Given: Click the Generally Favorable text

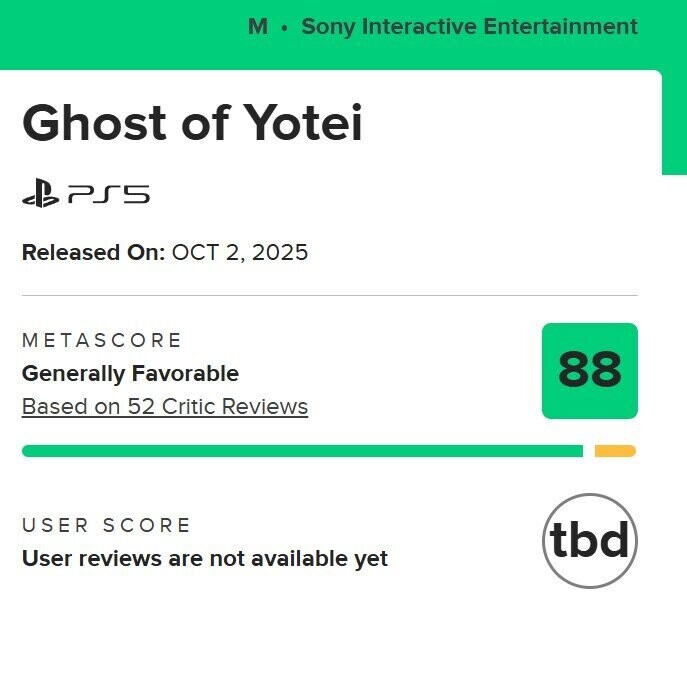Looking at the screenshot, I should click(x=130, y=374).
